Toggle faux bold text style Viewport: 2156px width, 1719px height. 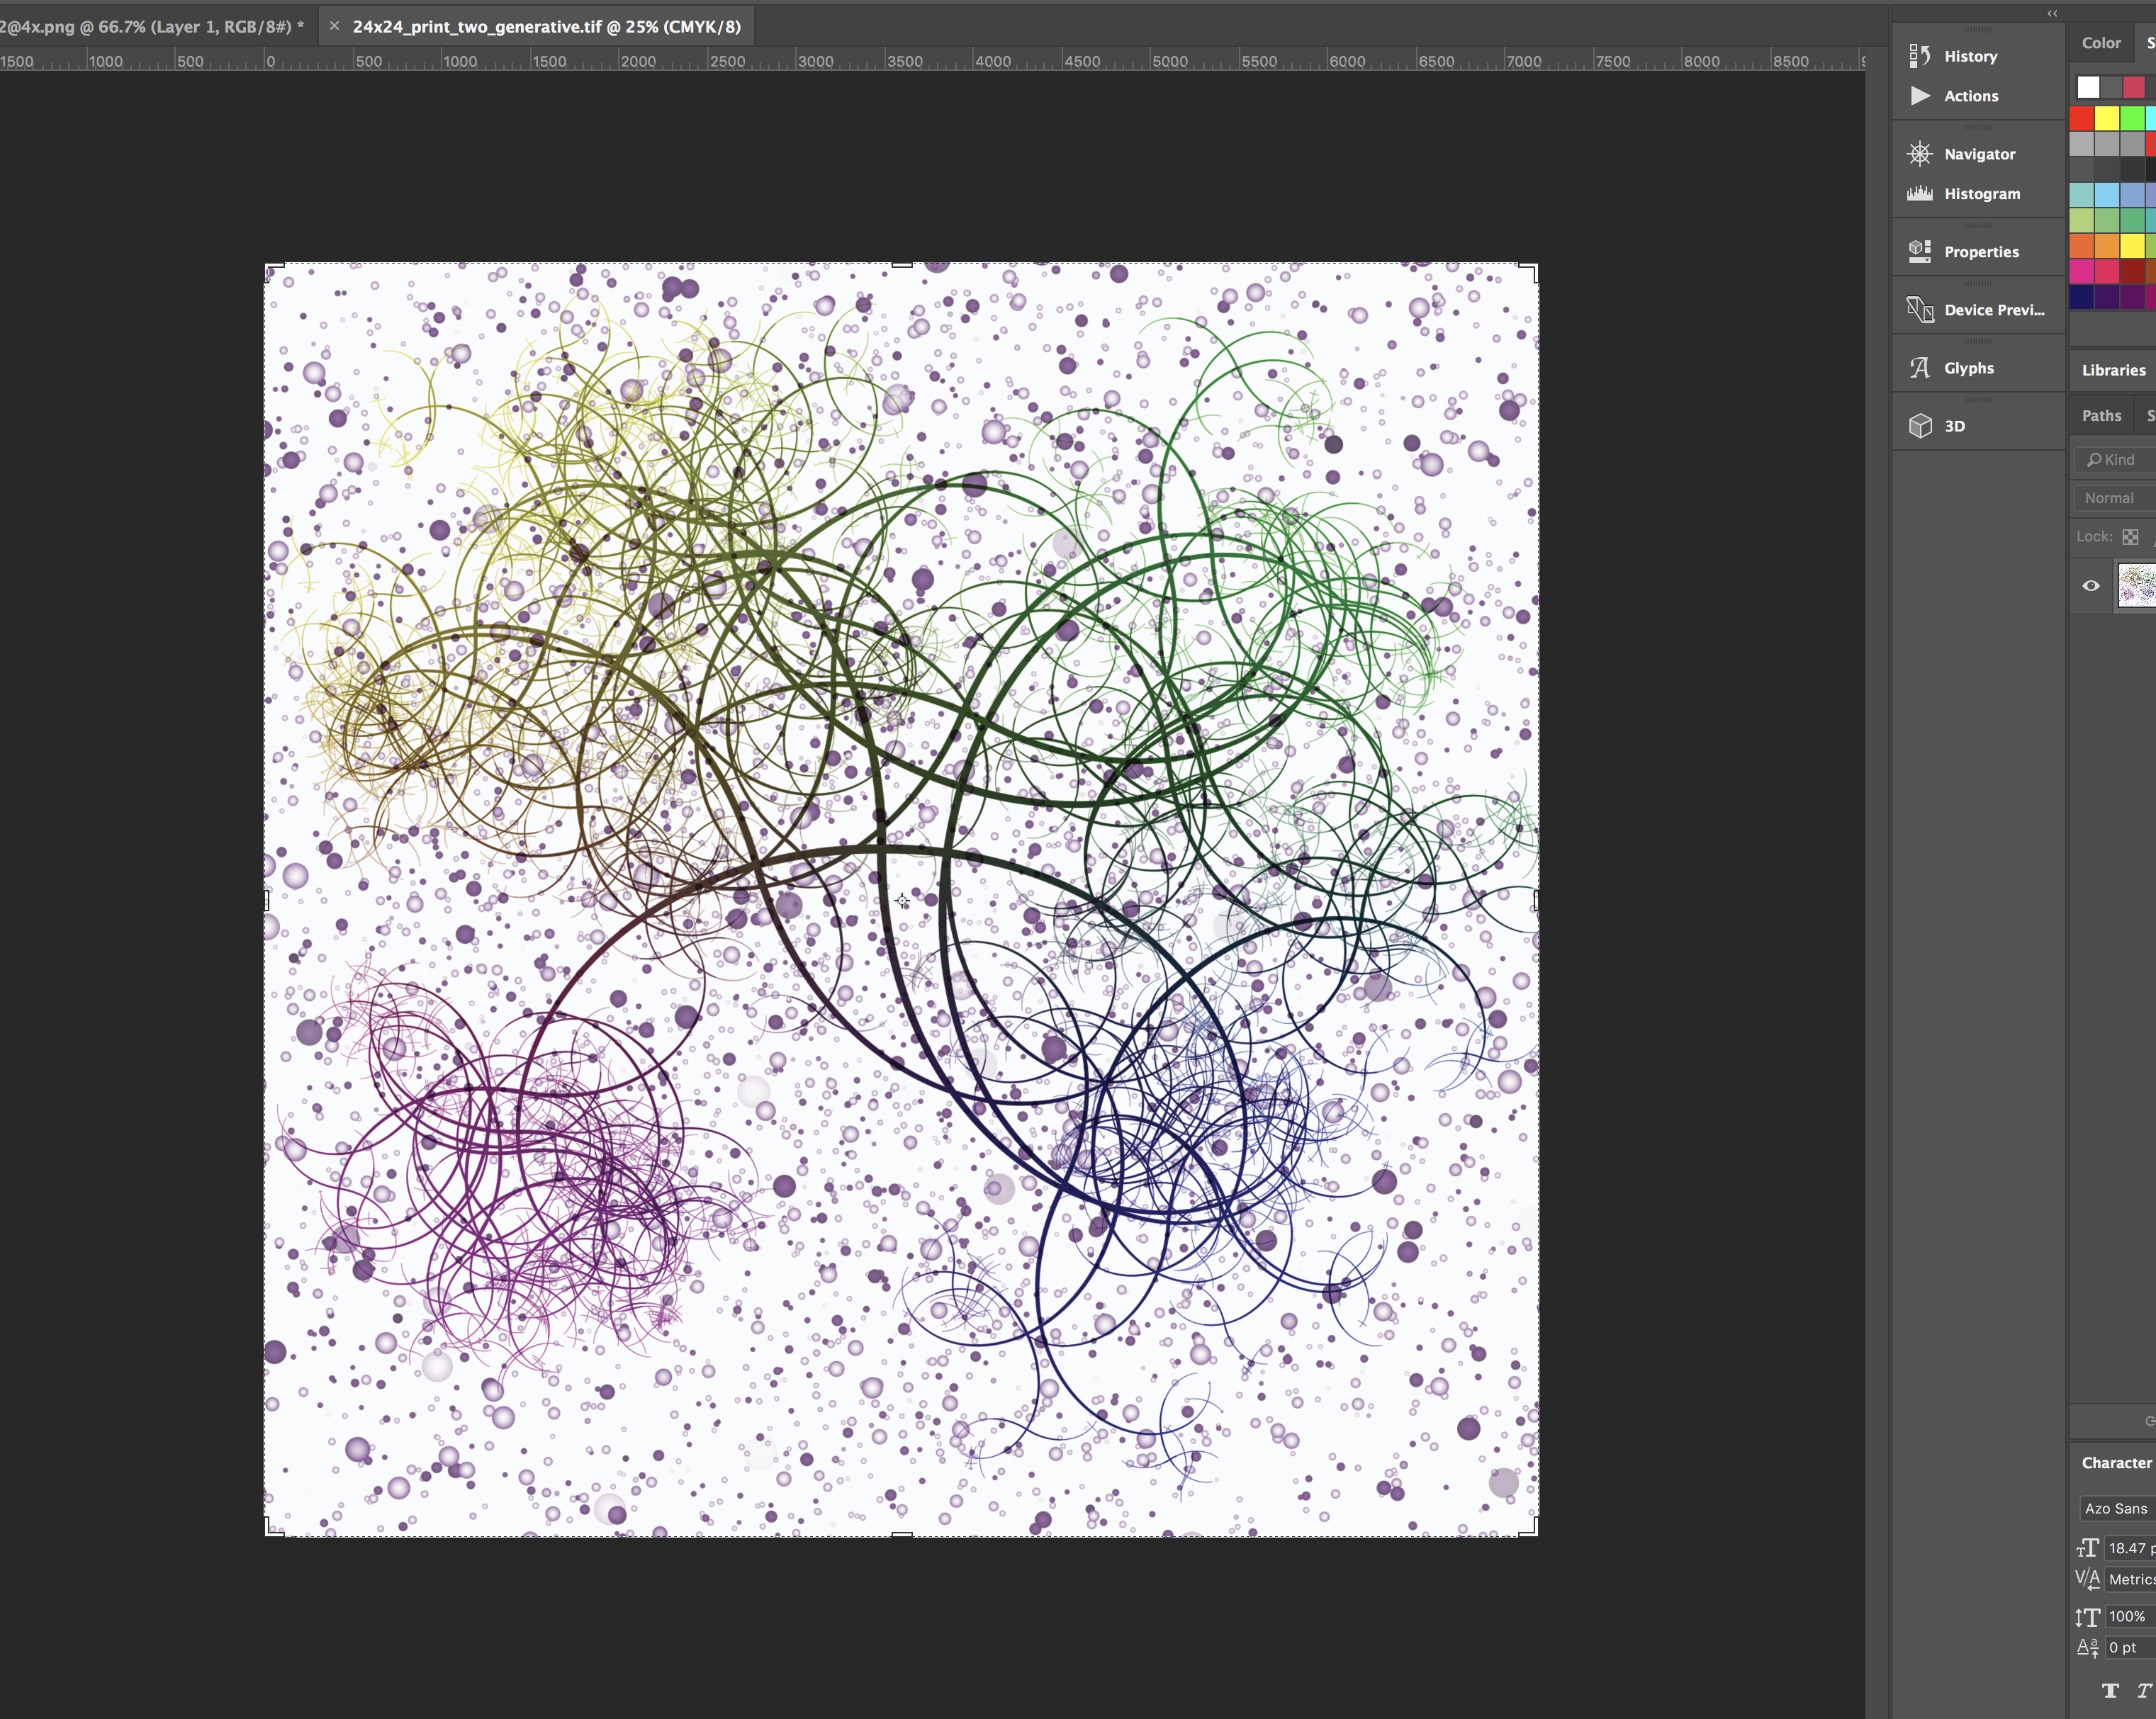2110,1691
